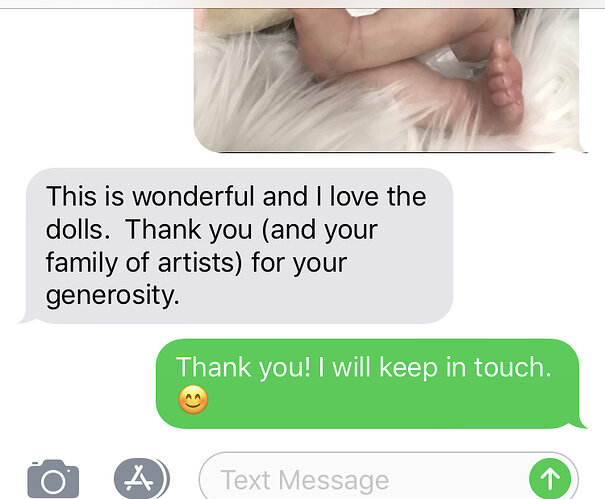
Task: Open the baby feet photo attachment
Action: click(390, 80)
